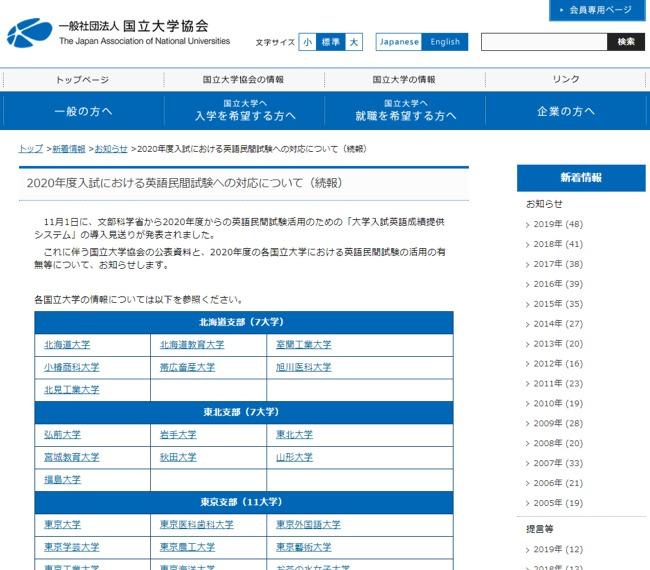Click 東北支部（7大学） table header
The height and width of the screenshot is (570, 650).
[x=244, y=412]
